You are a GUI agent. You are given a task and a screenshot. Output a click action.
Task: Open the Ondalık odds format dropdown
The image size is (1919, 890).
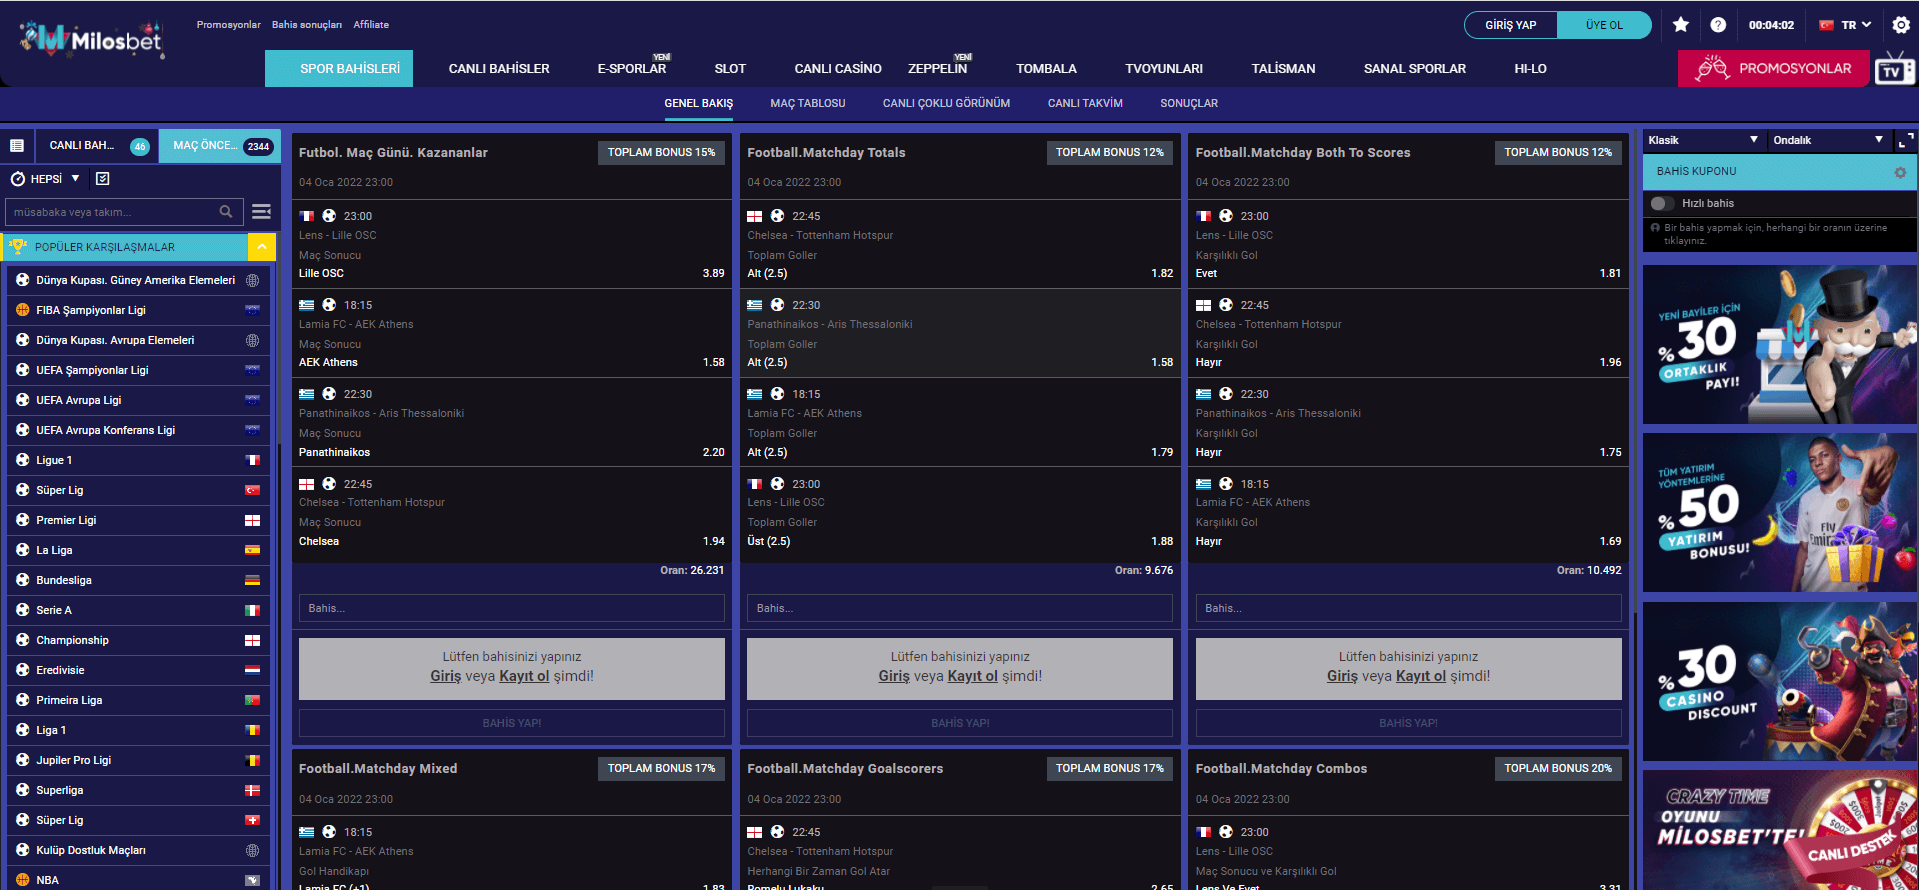(1827, 140)
